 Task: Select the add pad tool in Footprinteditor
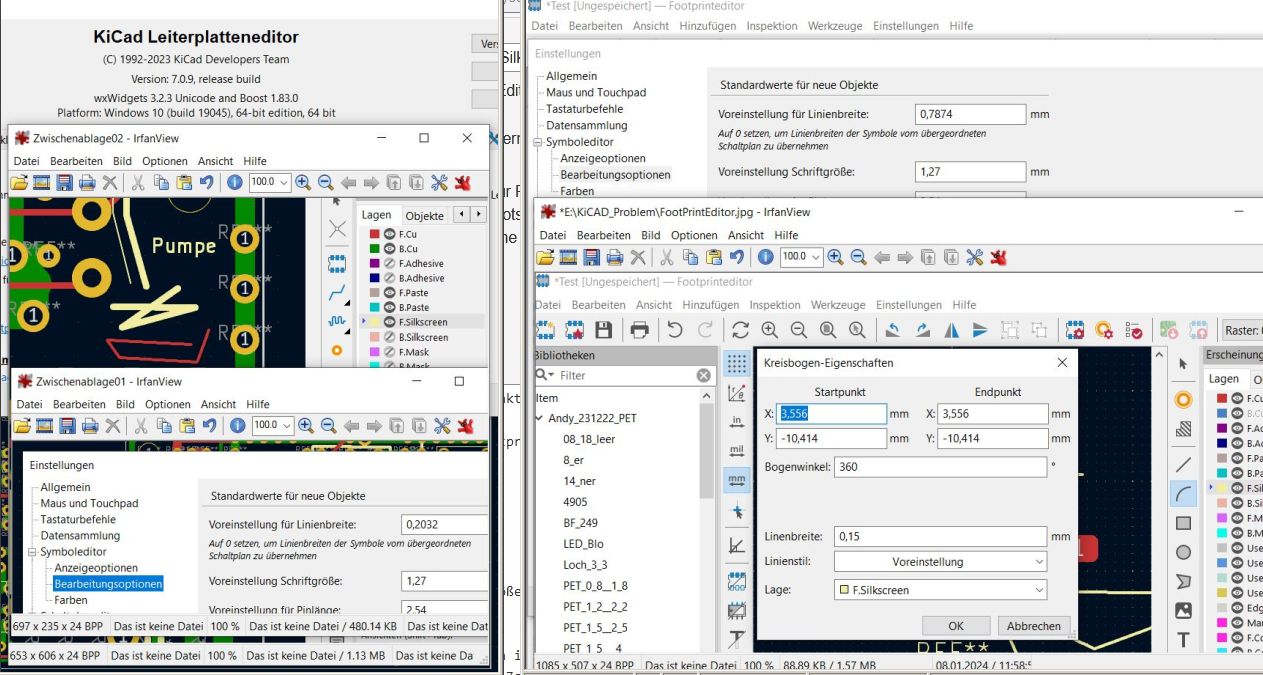(1183, 399)
